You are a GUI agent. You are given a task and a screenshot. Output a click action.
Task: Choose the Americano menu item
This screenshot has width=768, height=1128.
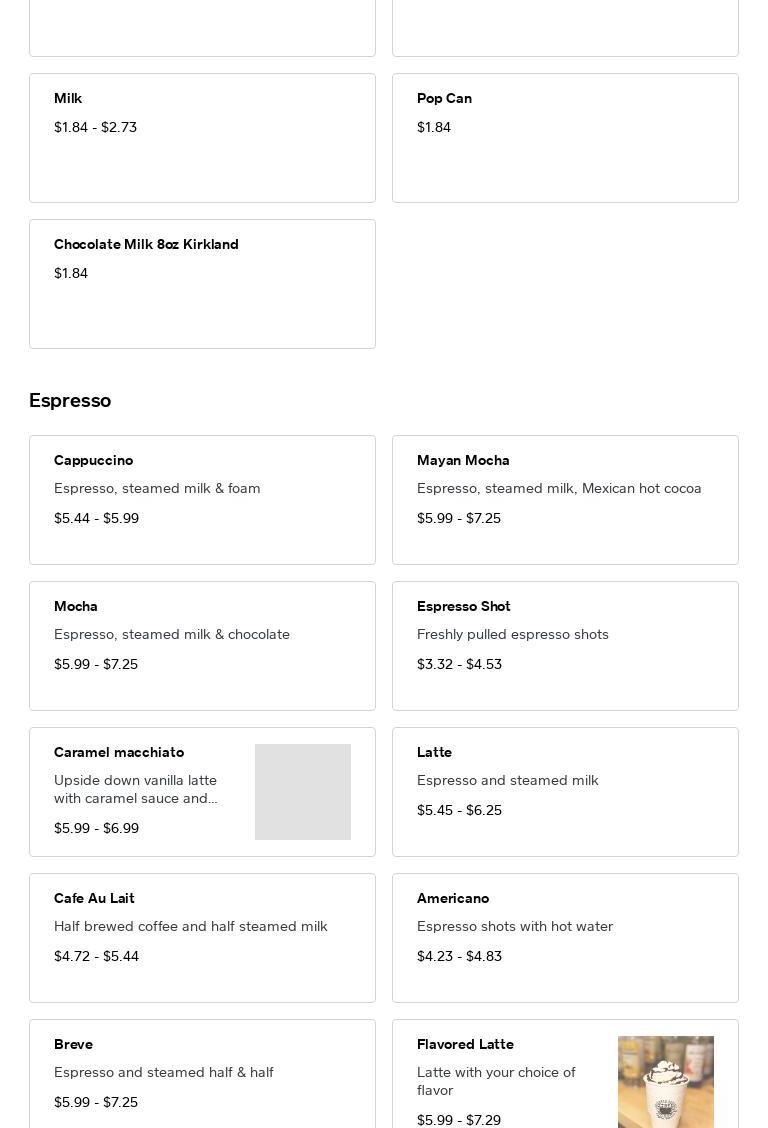[x=565, y=938]
